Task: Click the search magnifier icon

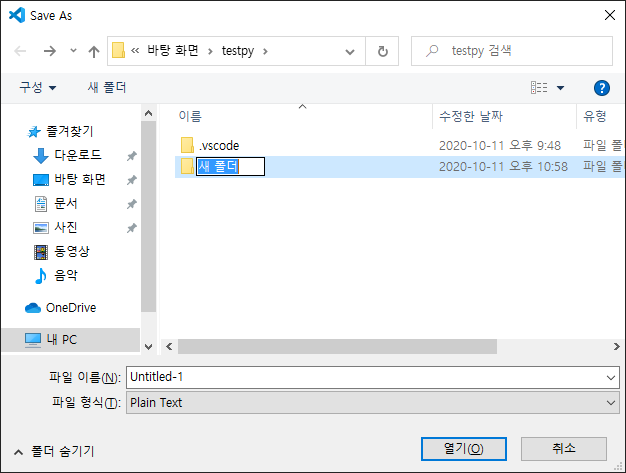Action: (x=432, y=51)
